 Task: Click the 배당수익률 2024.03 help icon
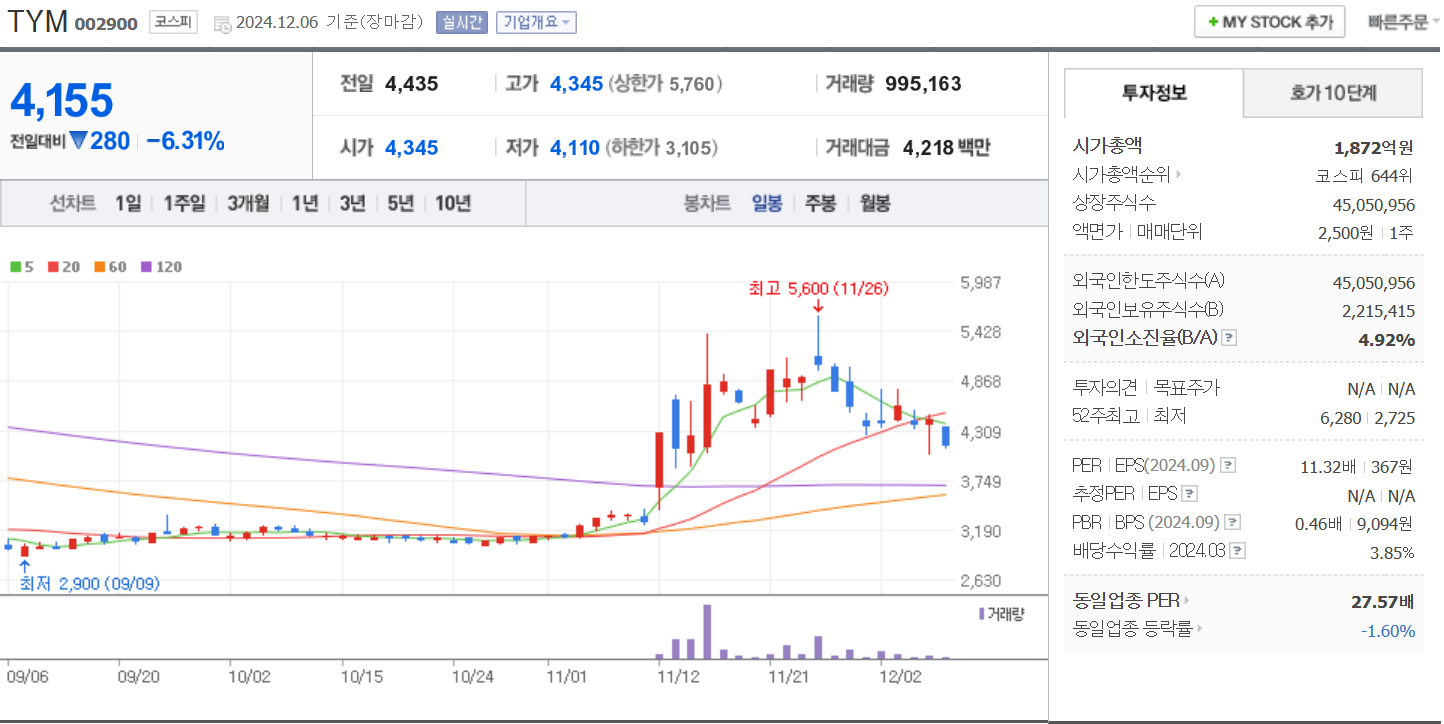(x=1239, y=550)
